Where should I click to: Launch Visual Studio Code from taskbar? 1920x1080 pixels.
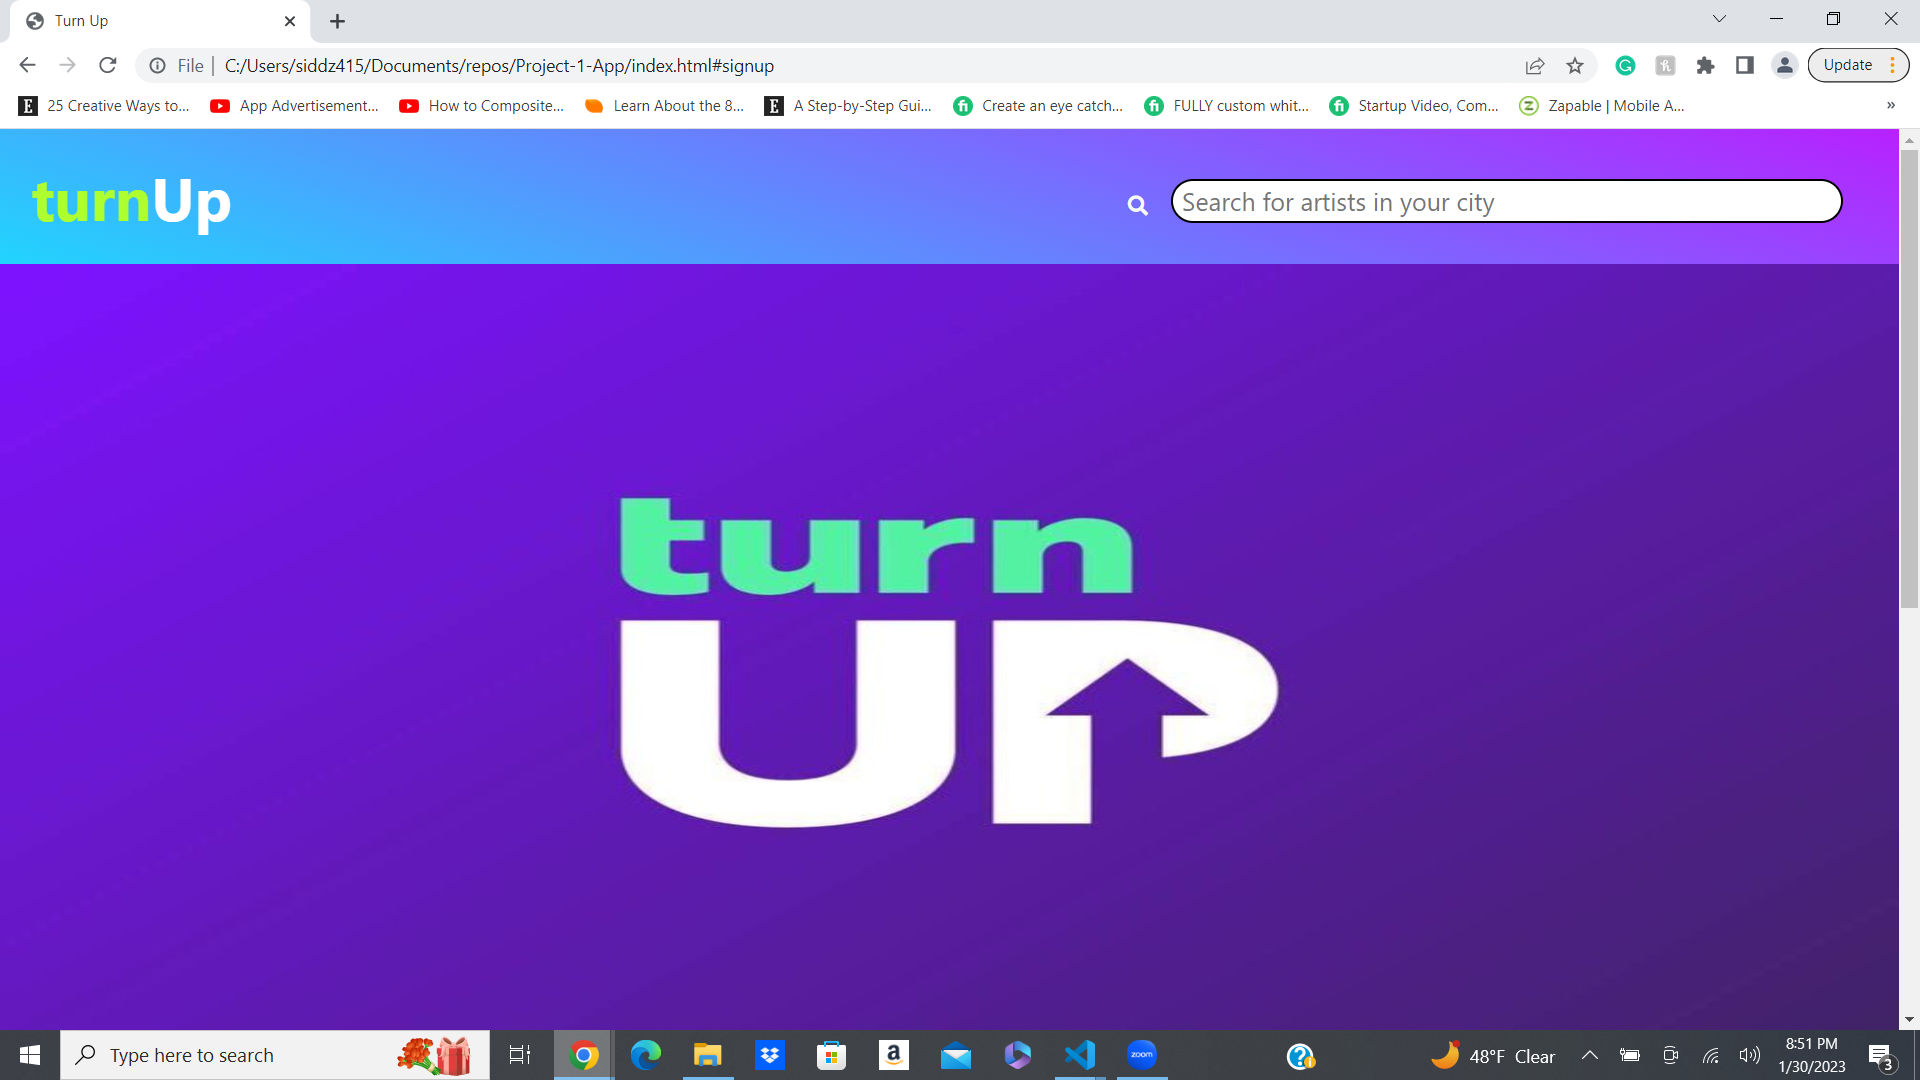click(x=1080, y=1055)
